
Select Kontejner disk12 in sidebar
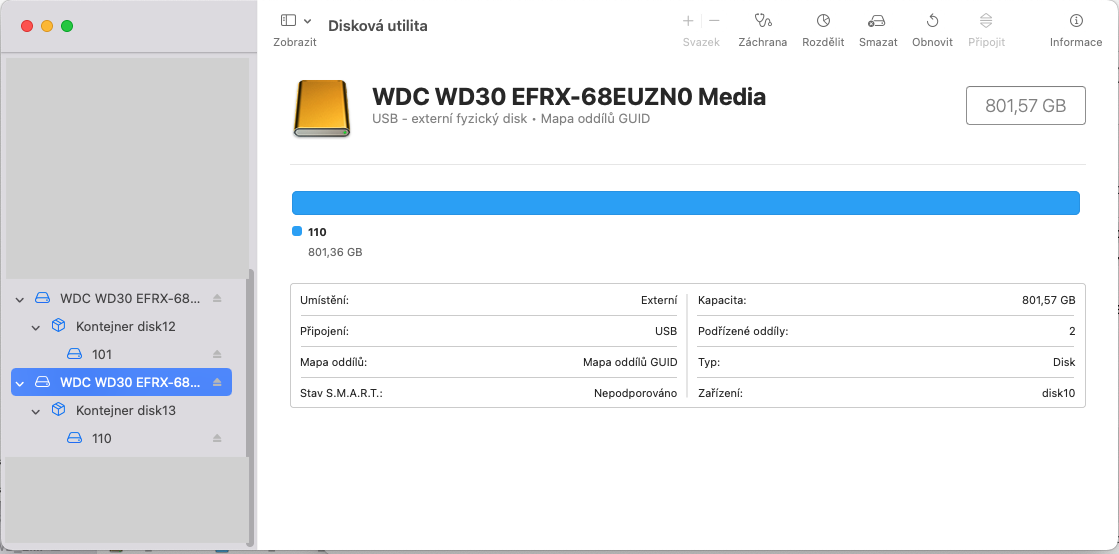tap(126, 326)
